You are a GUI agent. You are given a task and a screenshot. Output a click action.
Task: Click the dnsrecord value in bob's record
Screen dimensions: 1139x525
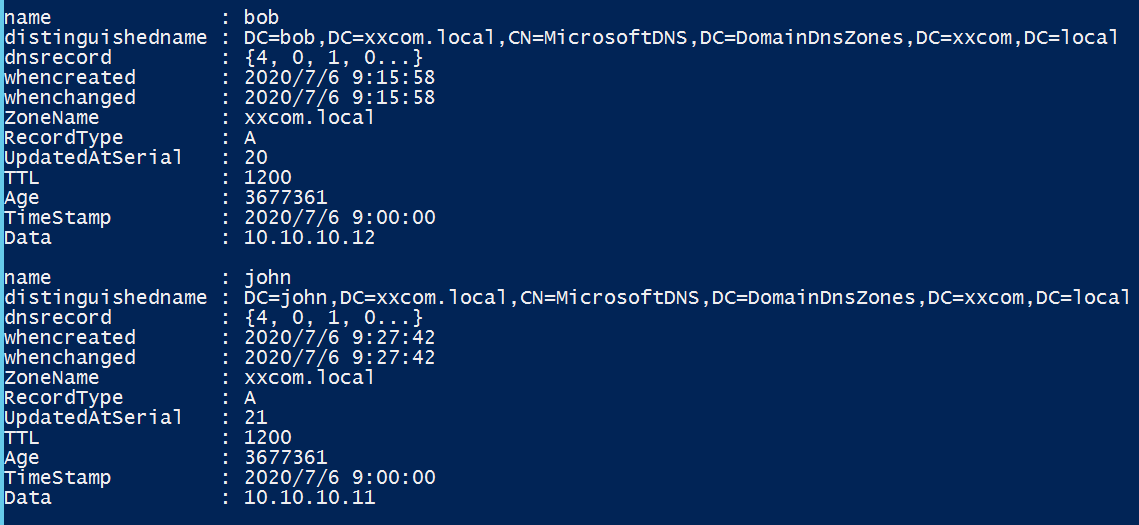click(327, 58)
